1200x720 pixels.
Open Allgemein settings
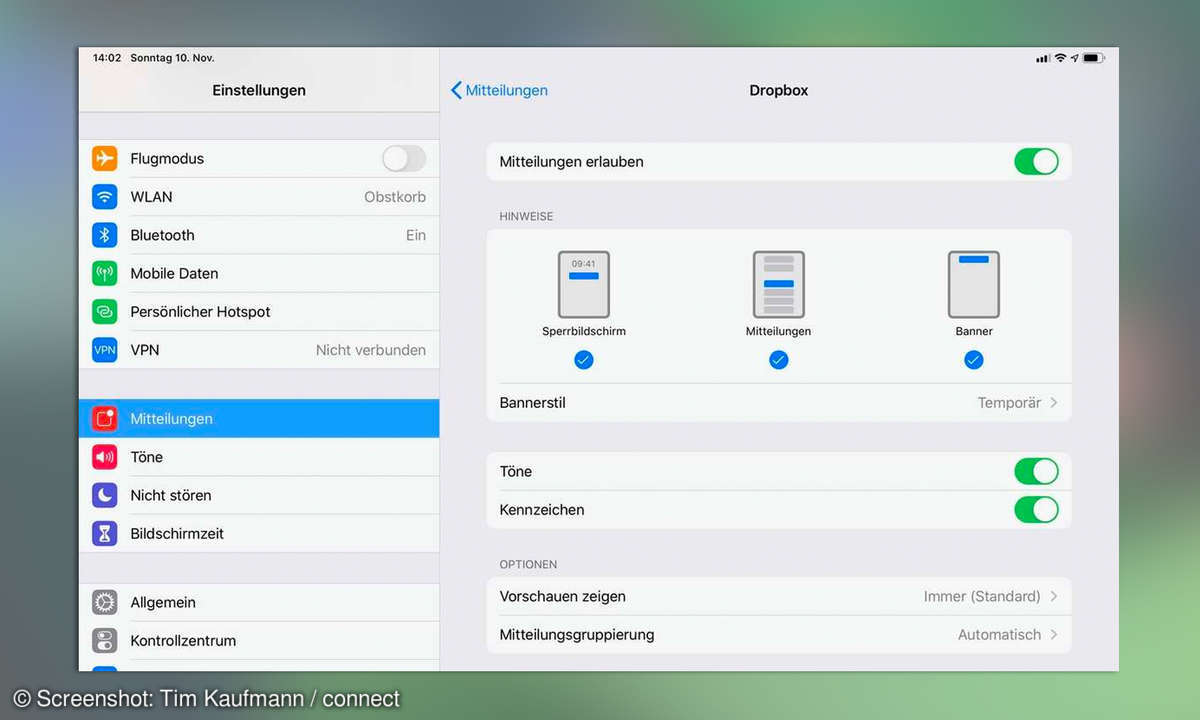259,602
